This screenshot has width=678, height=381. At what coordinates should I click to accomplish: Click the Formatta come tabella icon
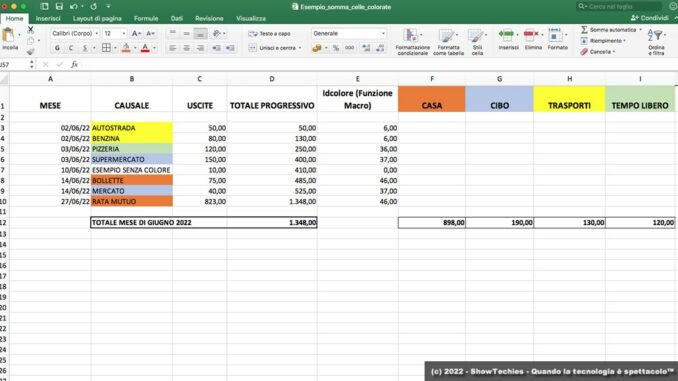tap(446, 35)
